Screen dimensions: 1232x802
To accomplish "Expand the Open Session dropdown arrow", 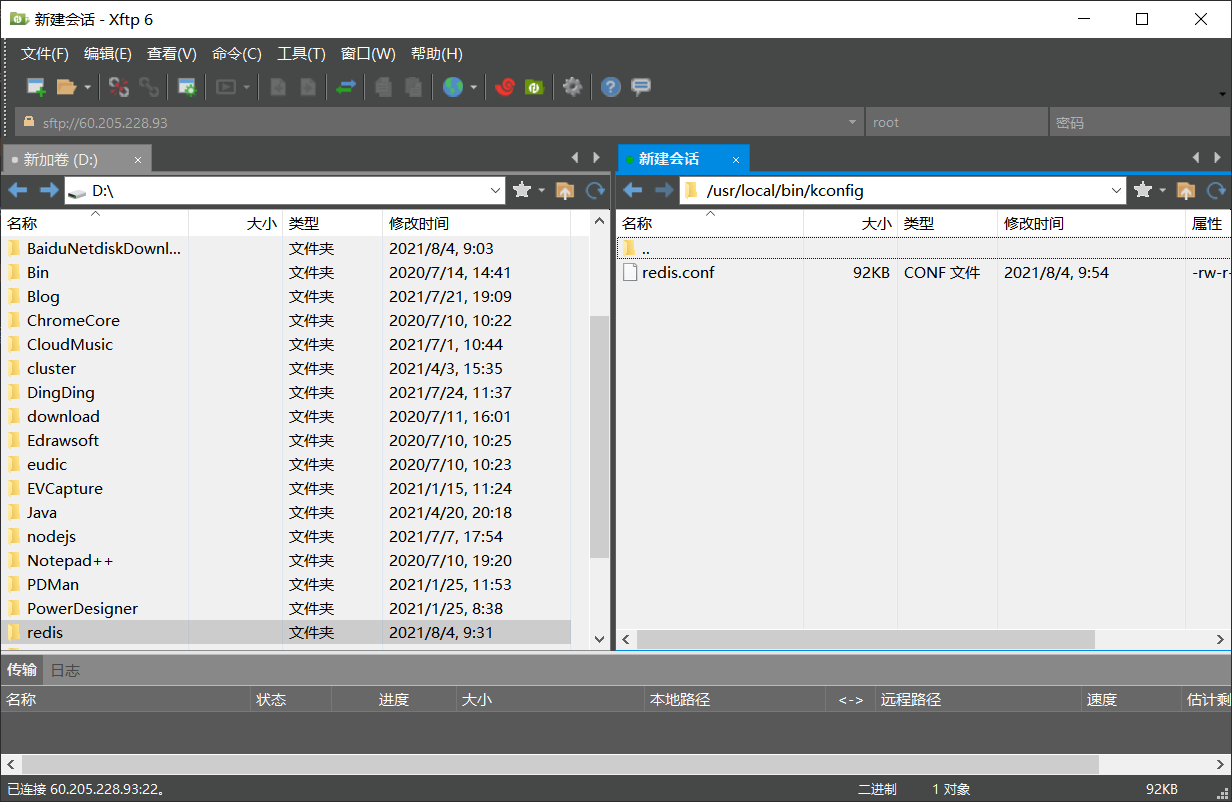I will pos(87,87).
